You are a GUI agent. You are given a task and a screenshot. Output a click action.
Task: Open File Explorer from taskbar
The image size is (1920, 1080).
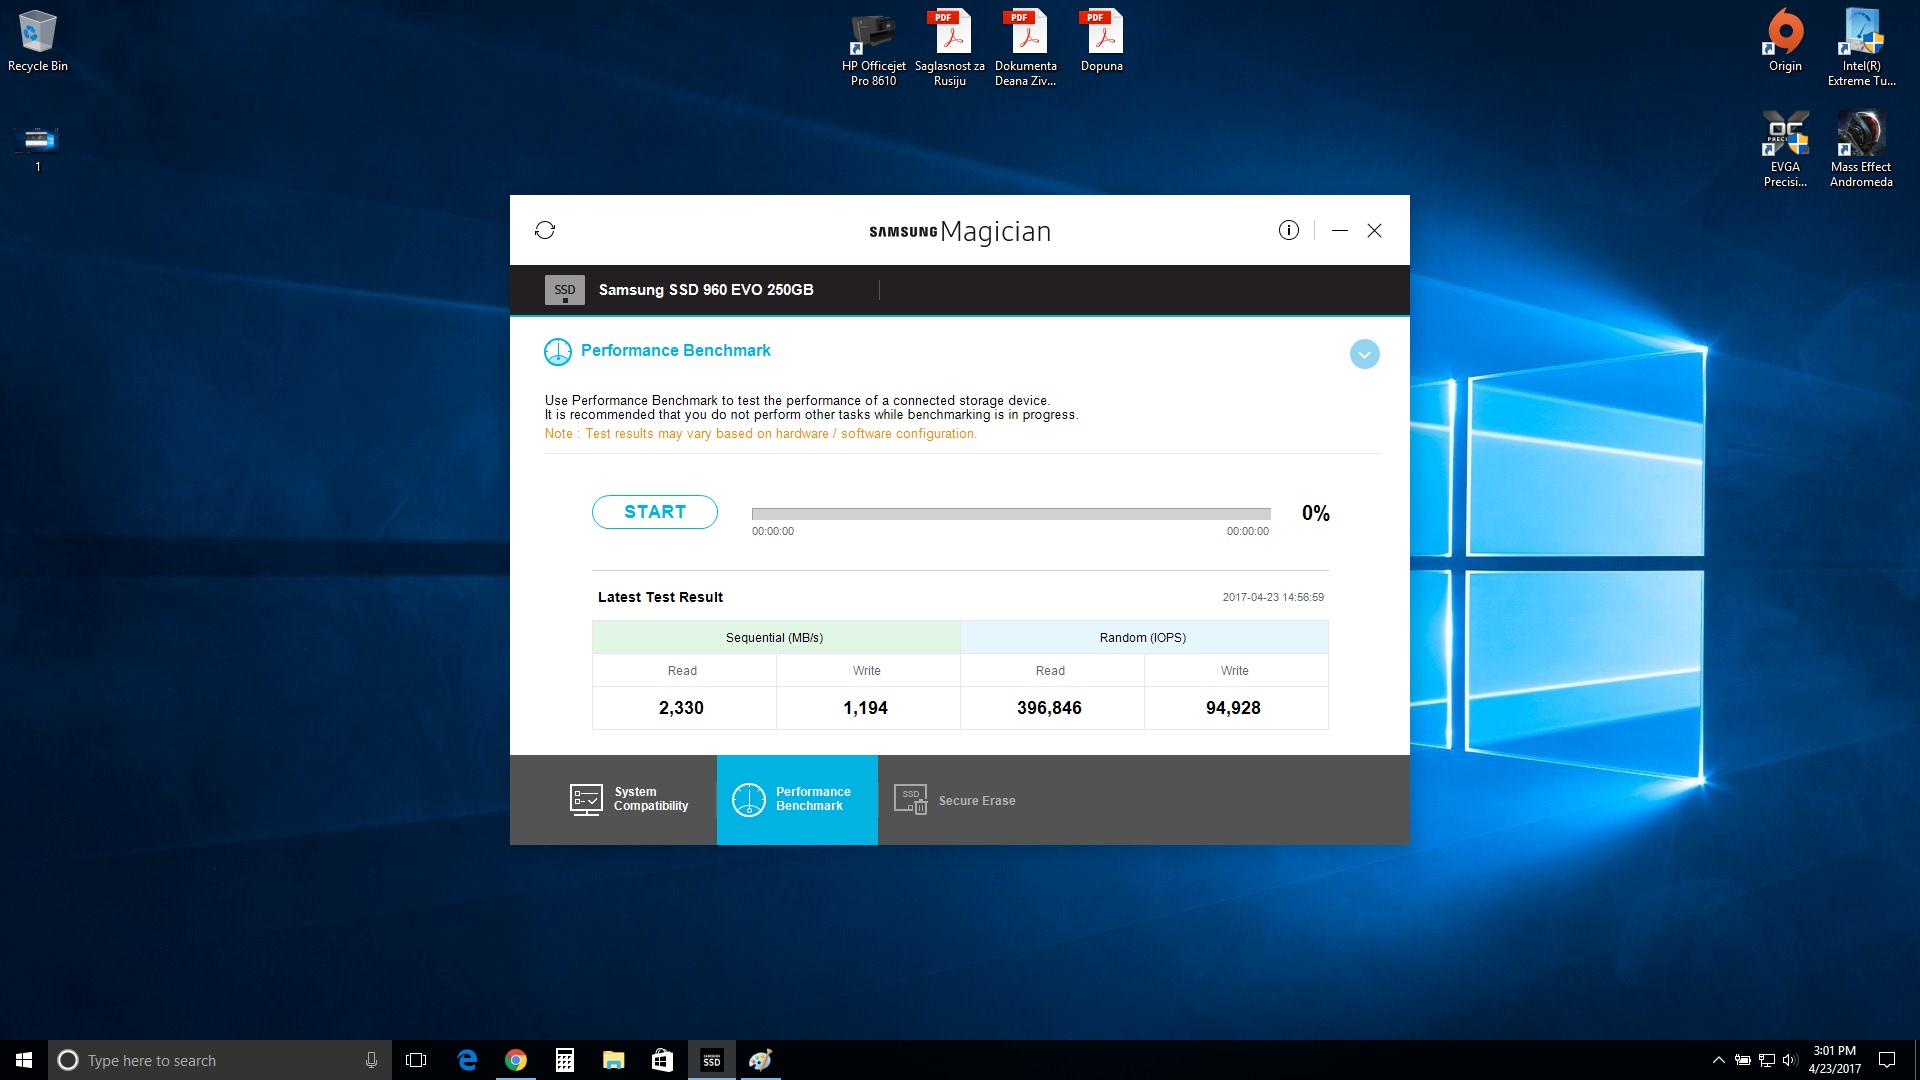(613, 1060)
